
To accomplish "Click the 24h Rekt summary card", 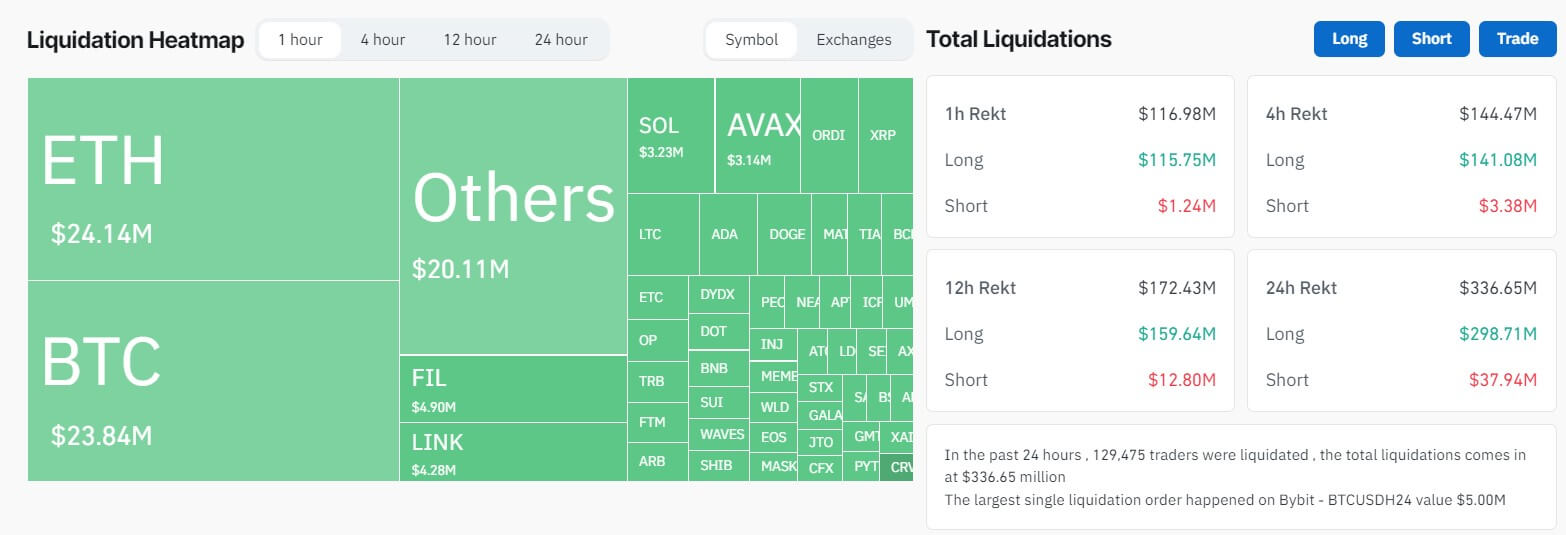I will click(x=1401, y=333).
